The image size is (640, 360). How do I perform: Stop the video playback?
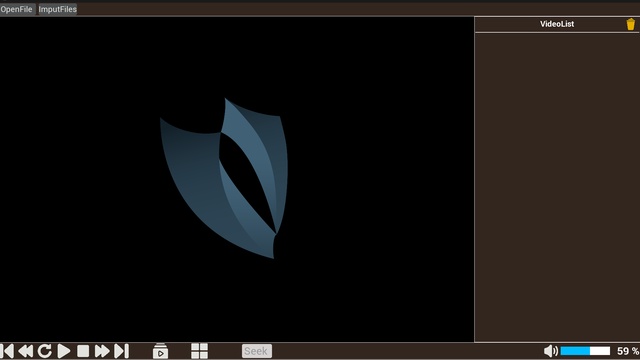coord(83,351)
